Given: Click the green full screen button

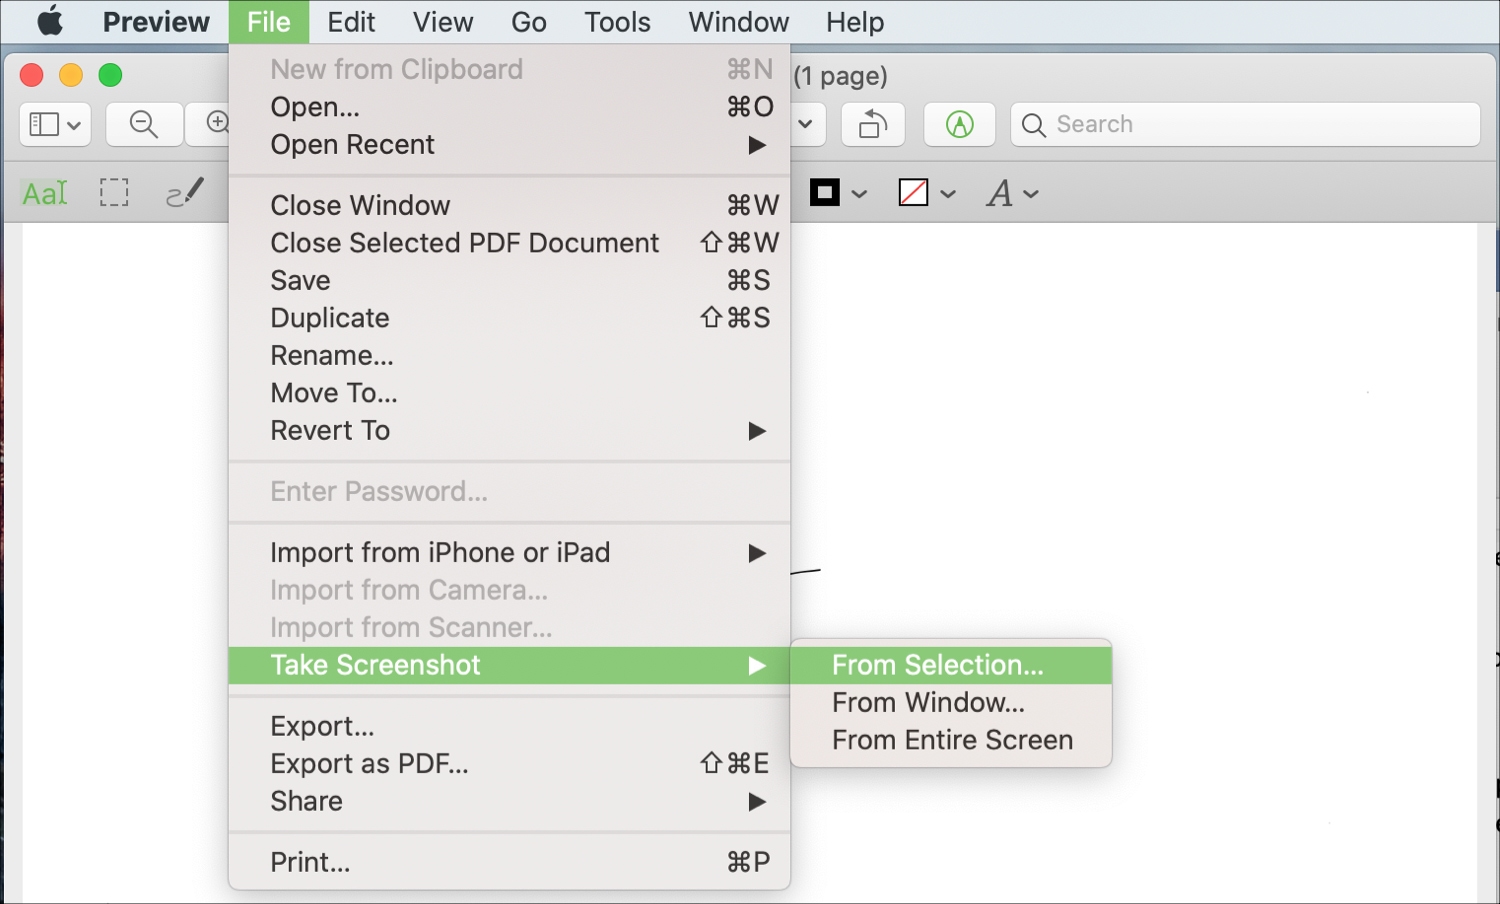Looking at the screenshot, I should click(110, 75).
